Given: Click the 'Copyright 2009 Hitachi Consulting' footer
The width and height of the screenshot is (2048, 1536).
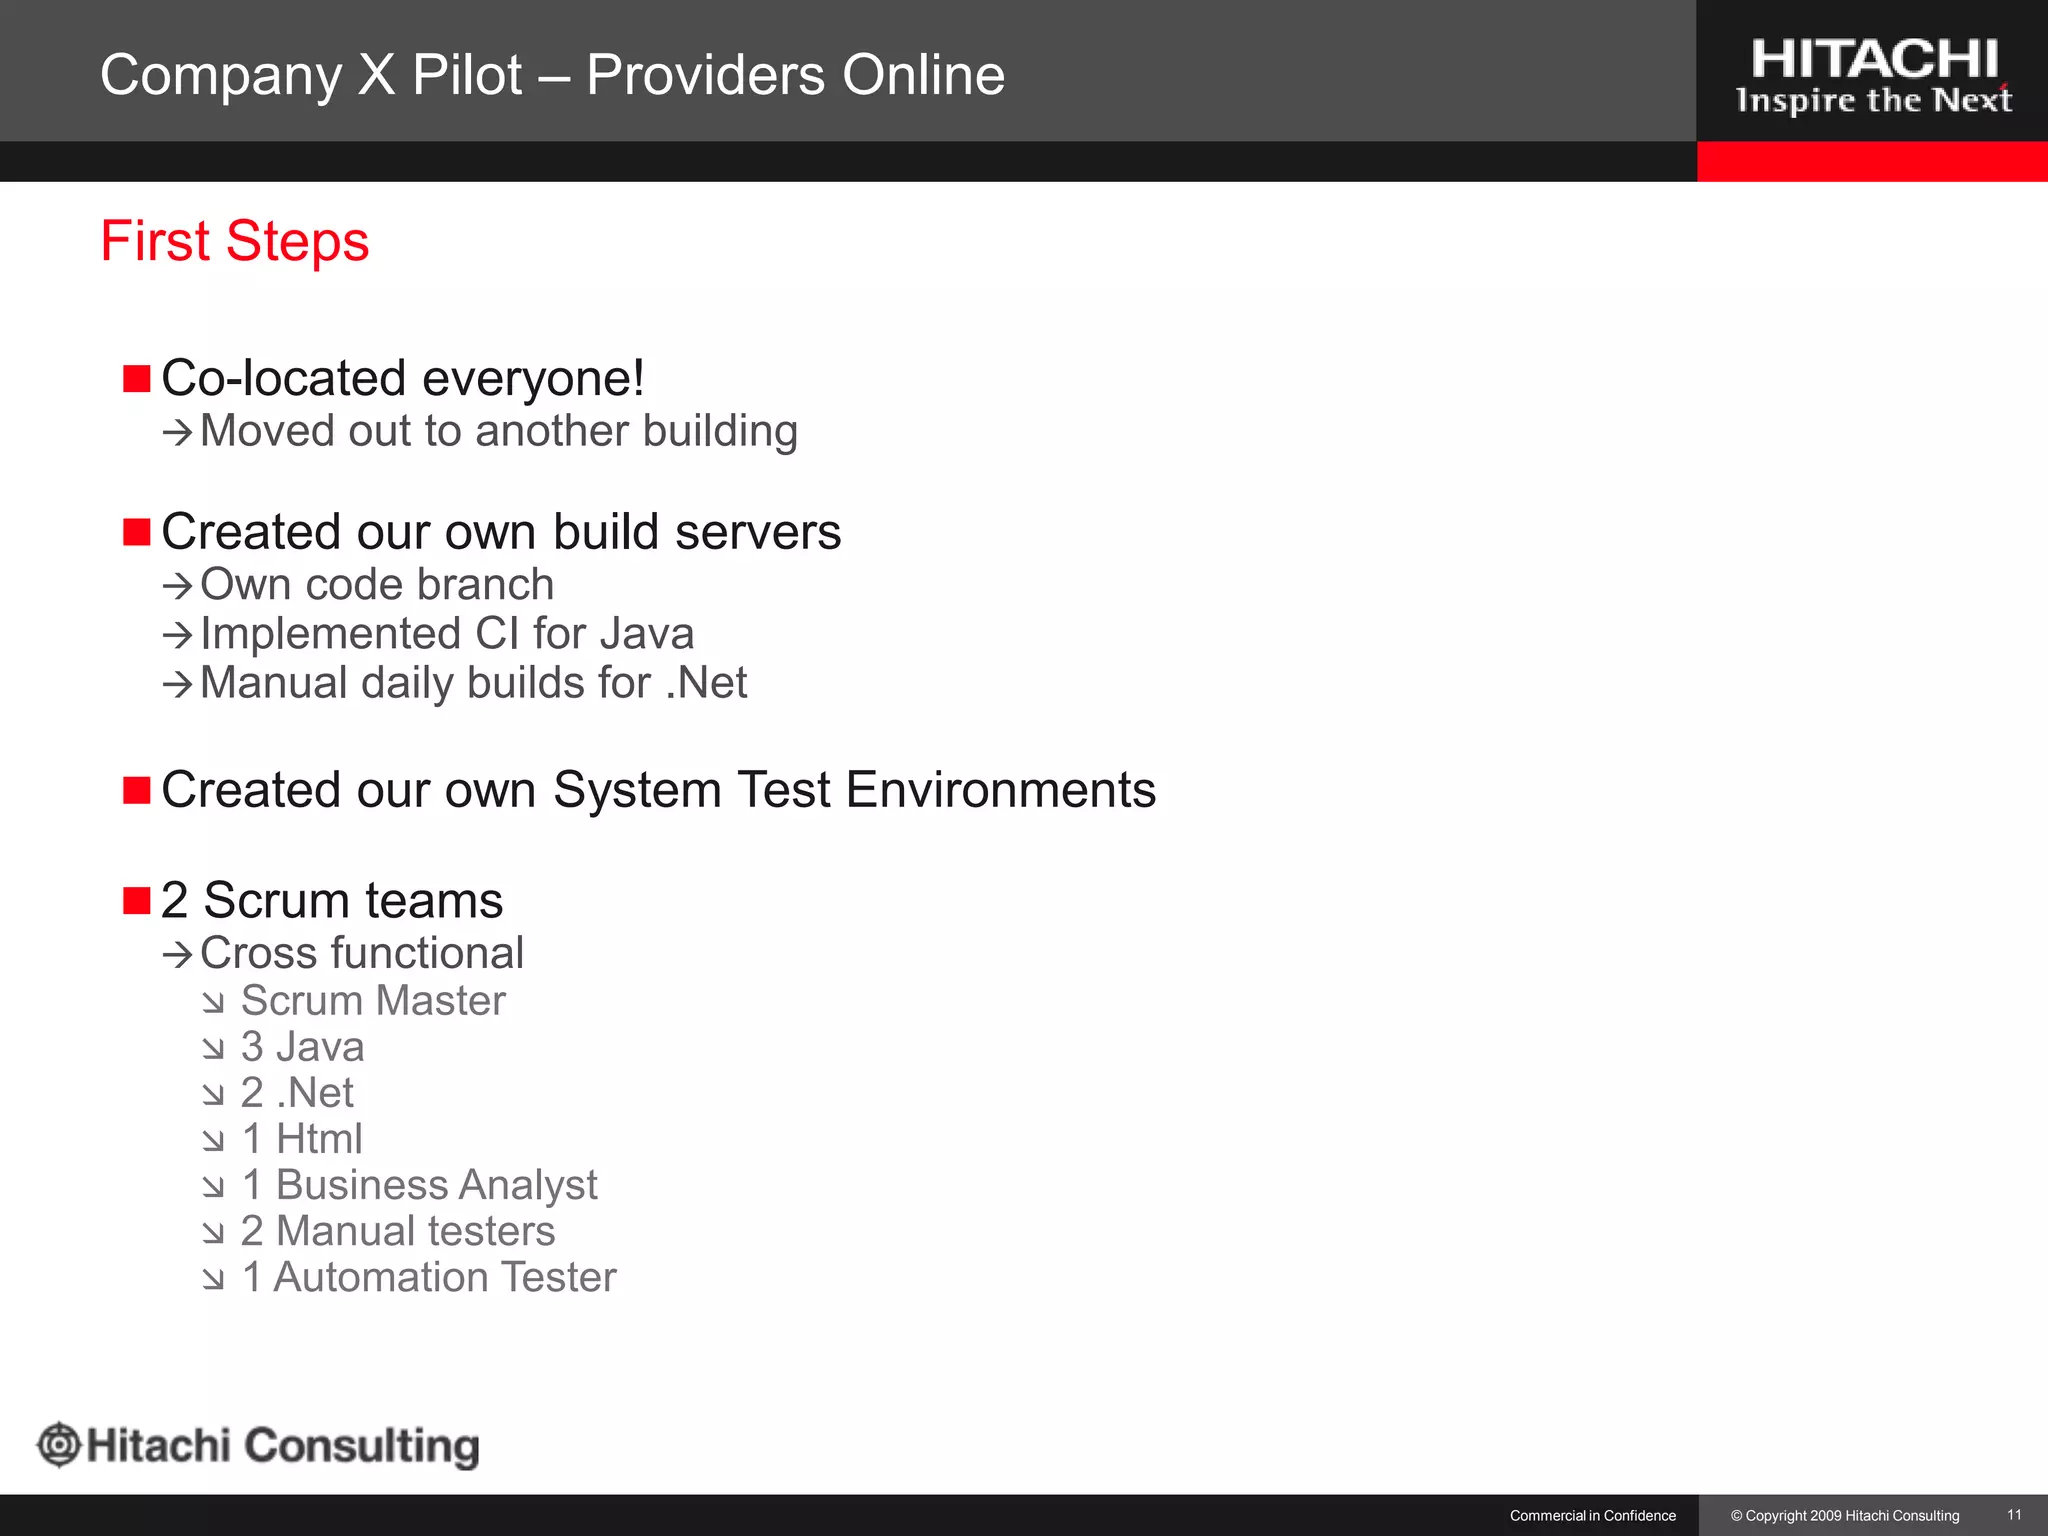Looking at the screenshot, I should 1845,1516.
